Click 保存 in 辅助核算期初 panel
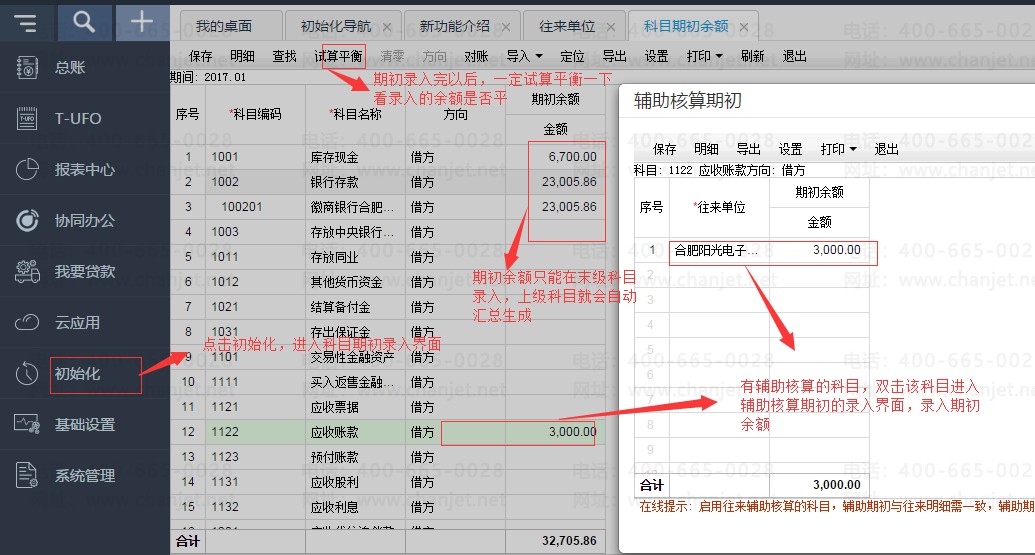 pos(664,149)
